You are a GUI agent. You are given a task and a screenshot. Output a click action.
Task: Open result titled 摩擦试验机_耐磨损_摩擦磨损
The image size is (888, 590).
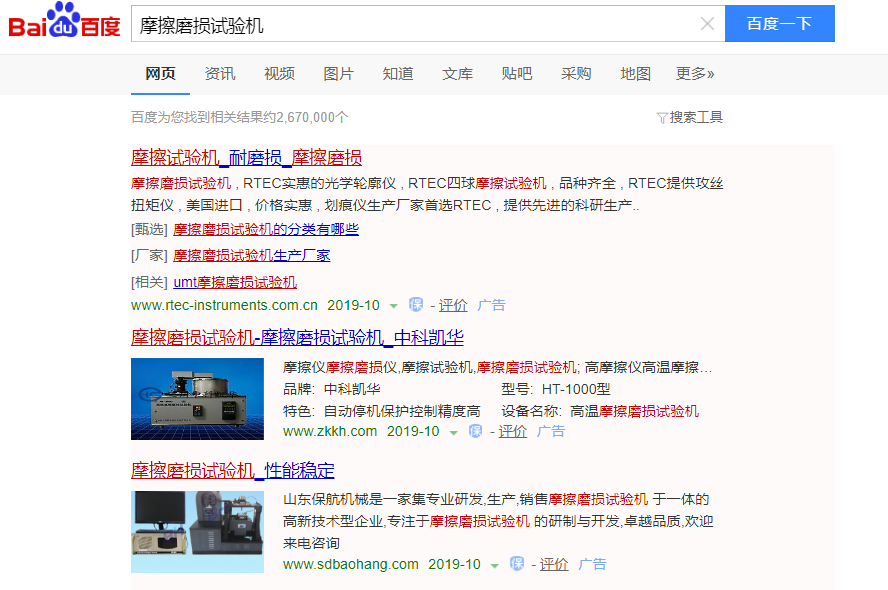[x=246, y=157]
